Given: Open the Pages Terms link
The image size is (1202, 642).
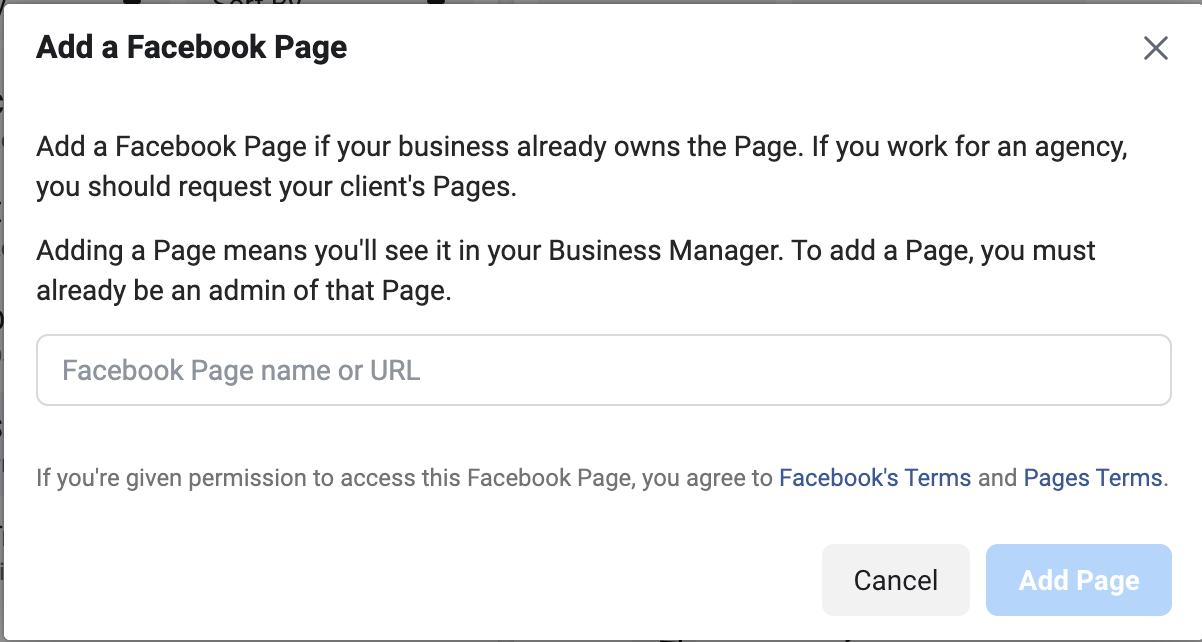Looking at the screenshot, I should tap(1092, 478).
